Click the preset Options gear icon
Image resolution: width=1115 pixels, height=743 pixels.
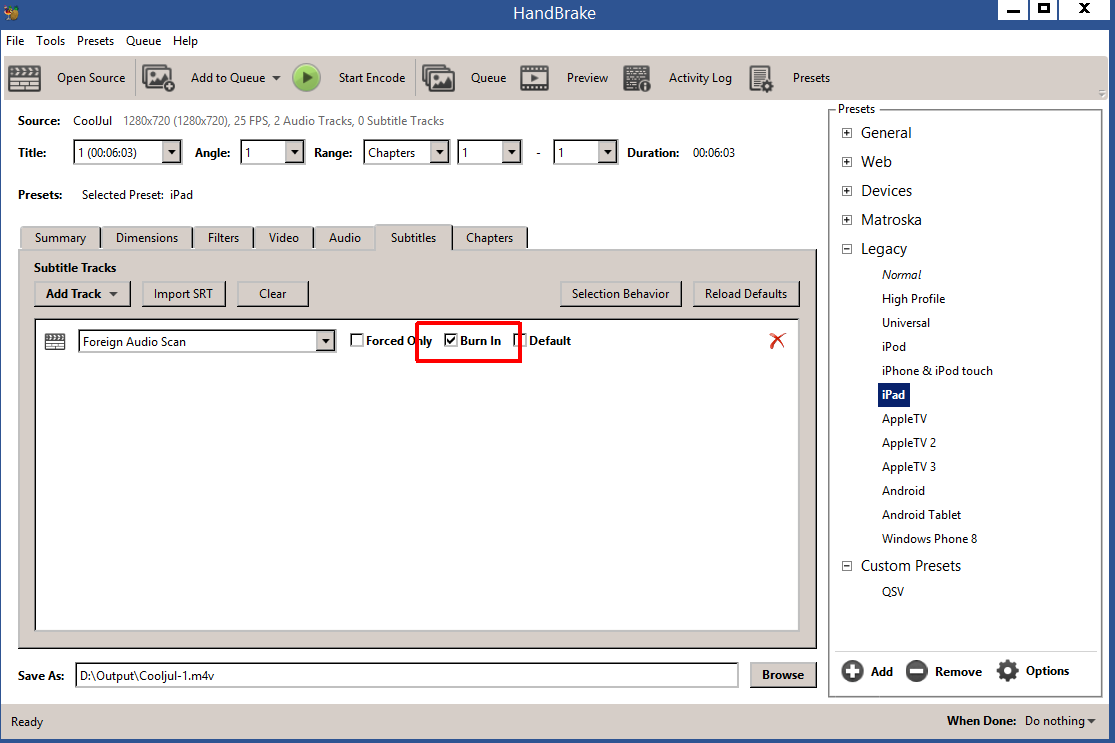coord(1007,670)
